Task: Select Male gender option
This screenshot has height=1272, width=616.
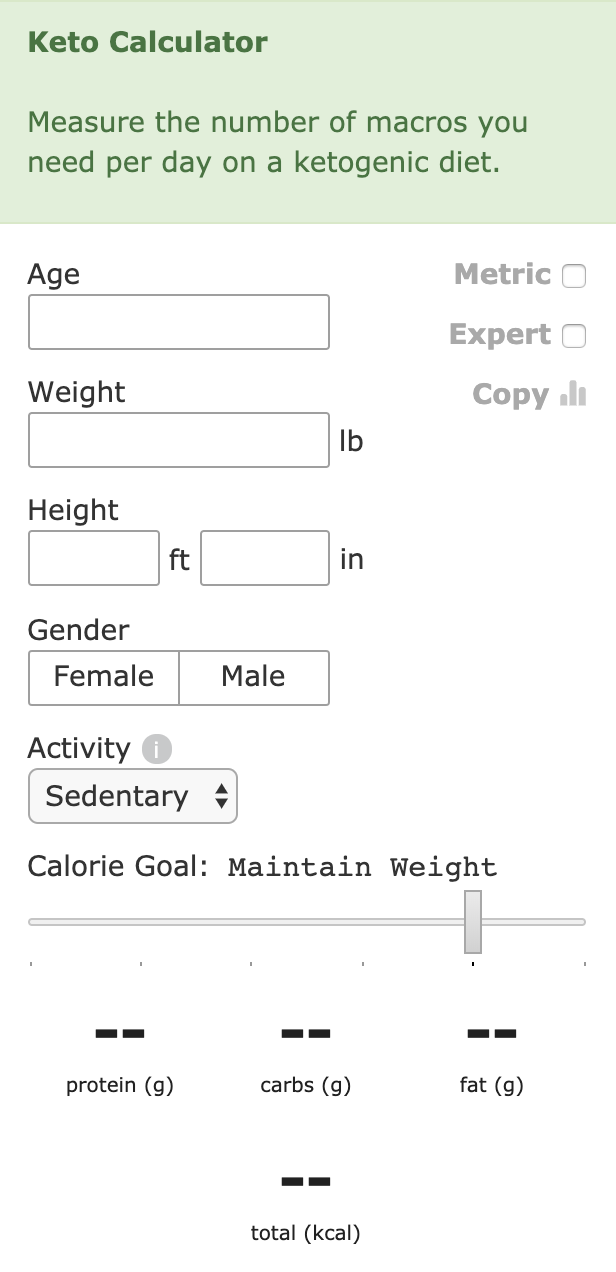Action: 254,677
